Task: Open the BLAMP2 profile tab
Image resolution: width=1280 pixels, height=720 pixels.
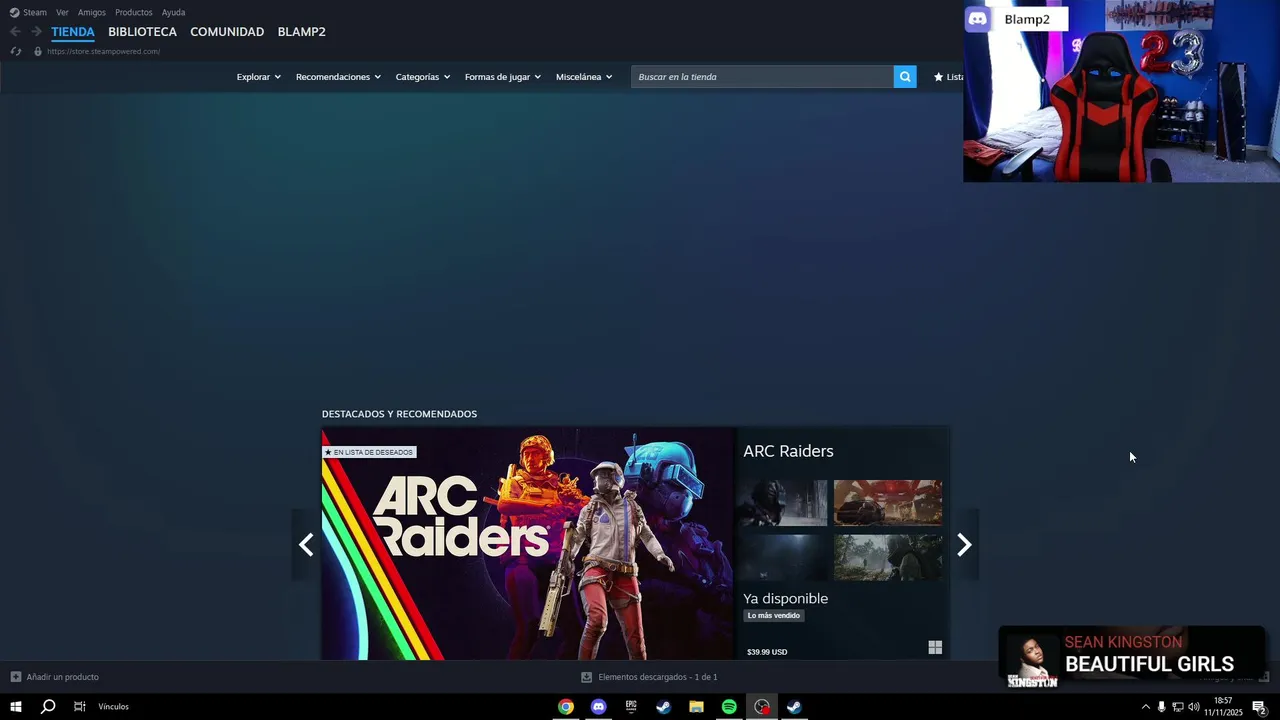Action: [301, 32]
